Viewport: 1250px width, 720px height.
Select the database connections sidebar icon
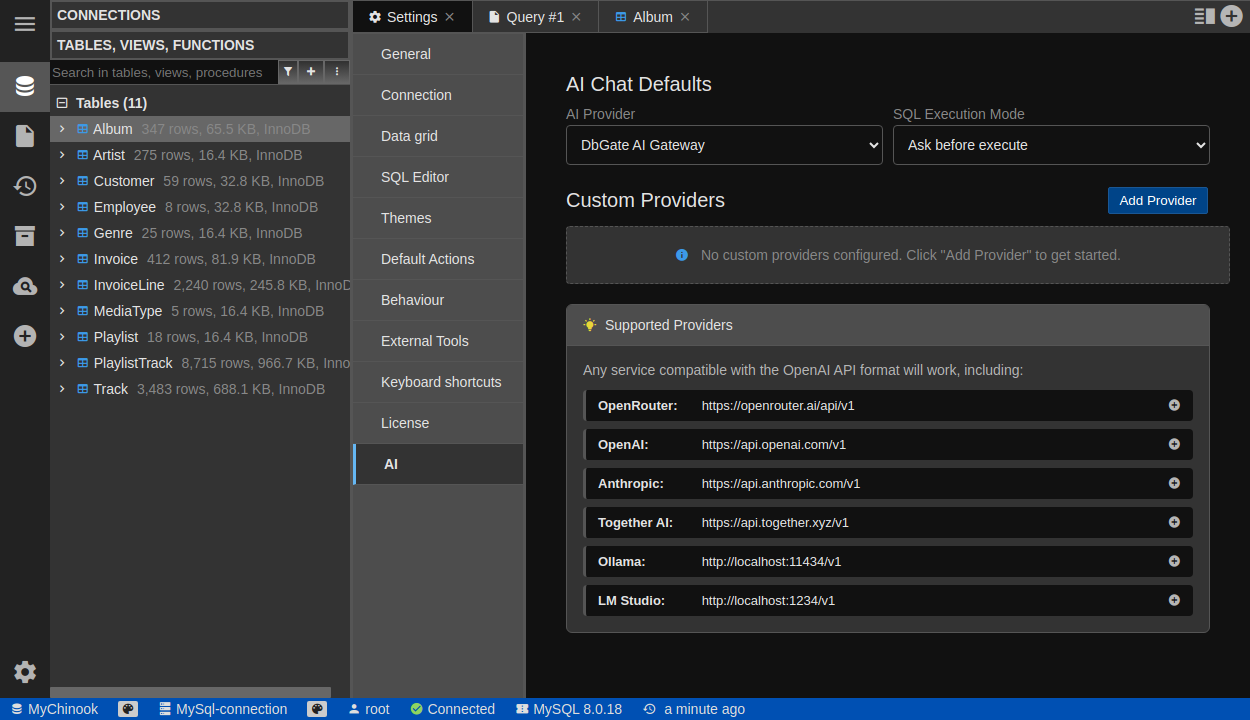[x=25, y=86]
